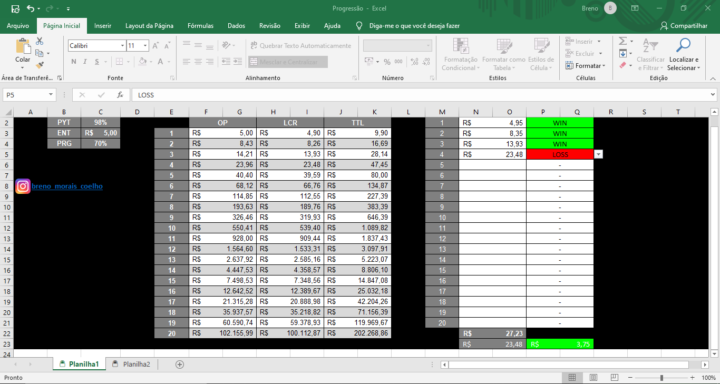Toggle italic I formatting
The image size is (720, 384).
[85, 62]
